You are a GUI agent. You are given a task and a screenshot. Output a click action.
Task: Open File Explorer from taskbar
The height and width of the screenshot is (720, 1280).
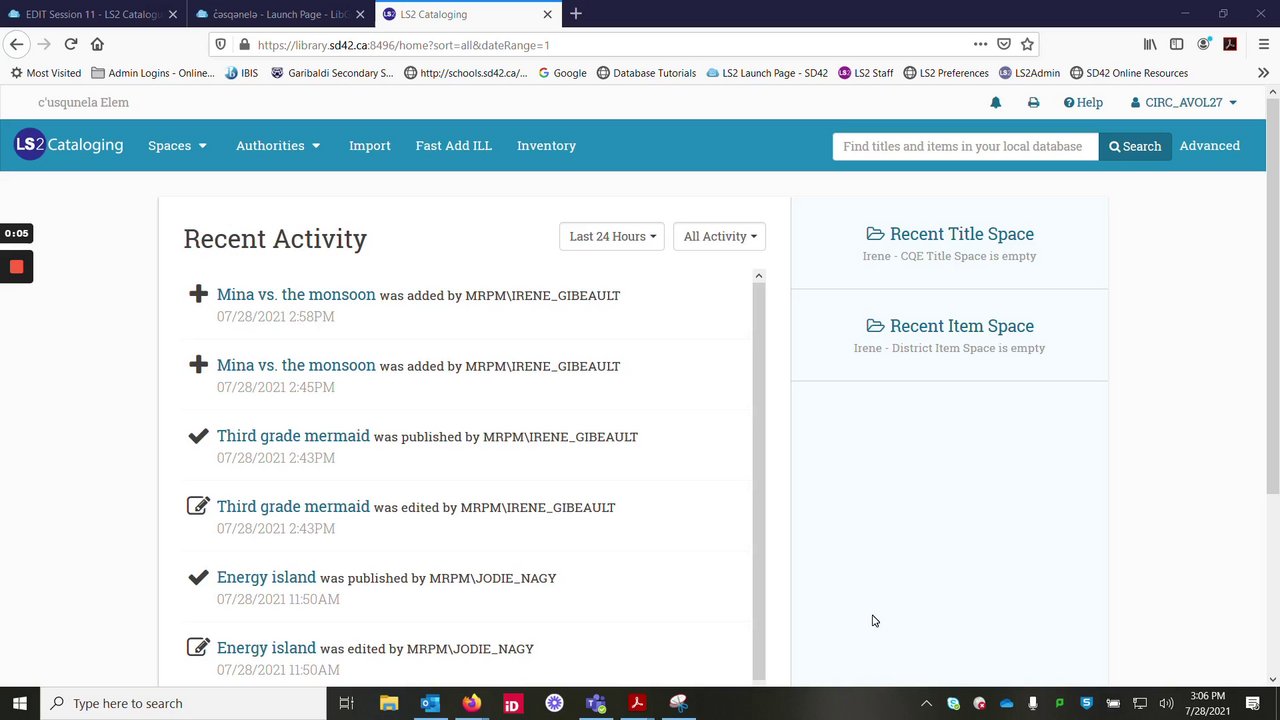389,703
